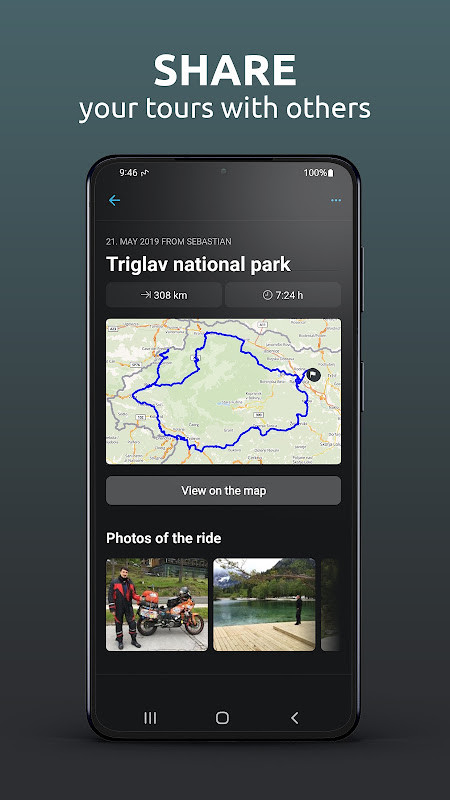The width and height of the screenshot is (450, 800).
Task: Tap the battery icon in status bar
Action: tap(331, 173)
